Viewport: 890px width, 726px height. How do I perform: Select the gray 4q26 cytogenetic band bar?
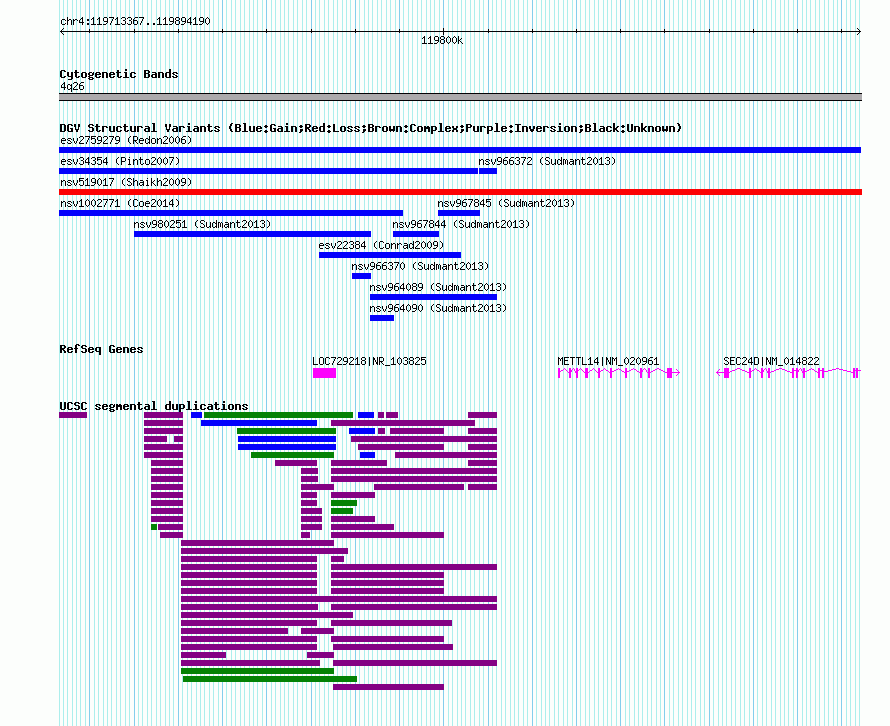pyautogui.click(x=460, y=97)
